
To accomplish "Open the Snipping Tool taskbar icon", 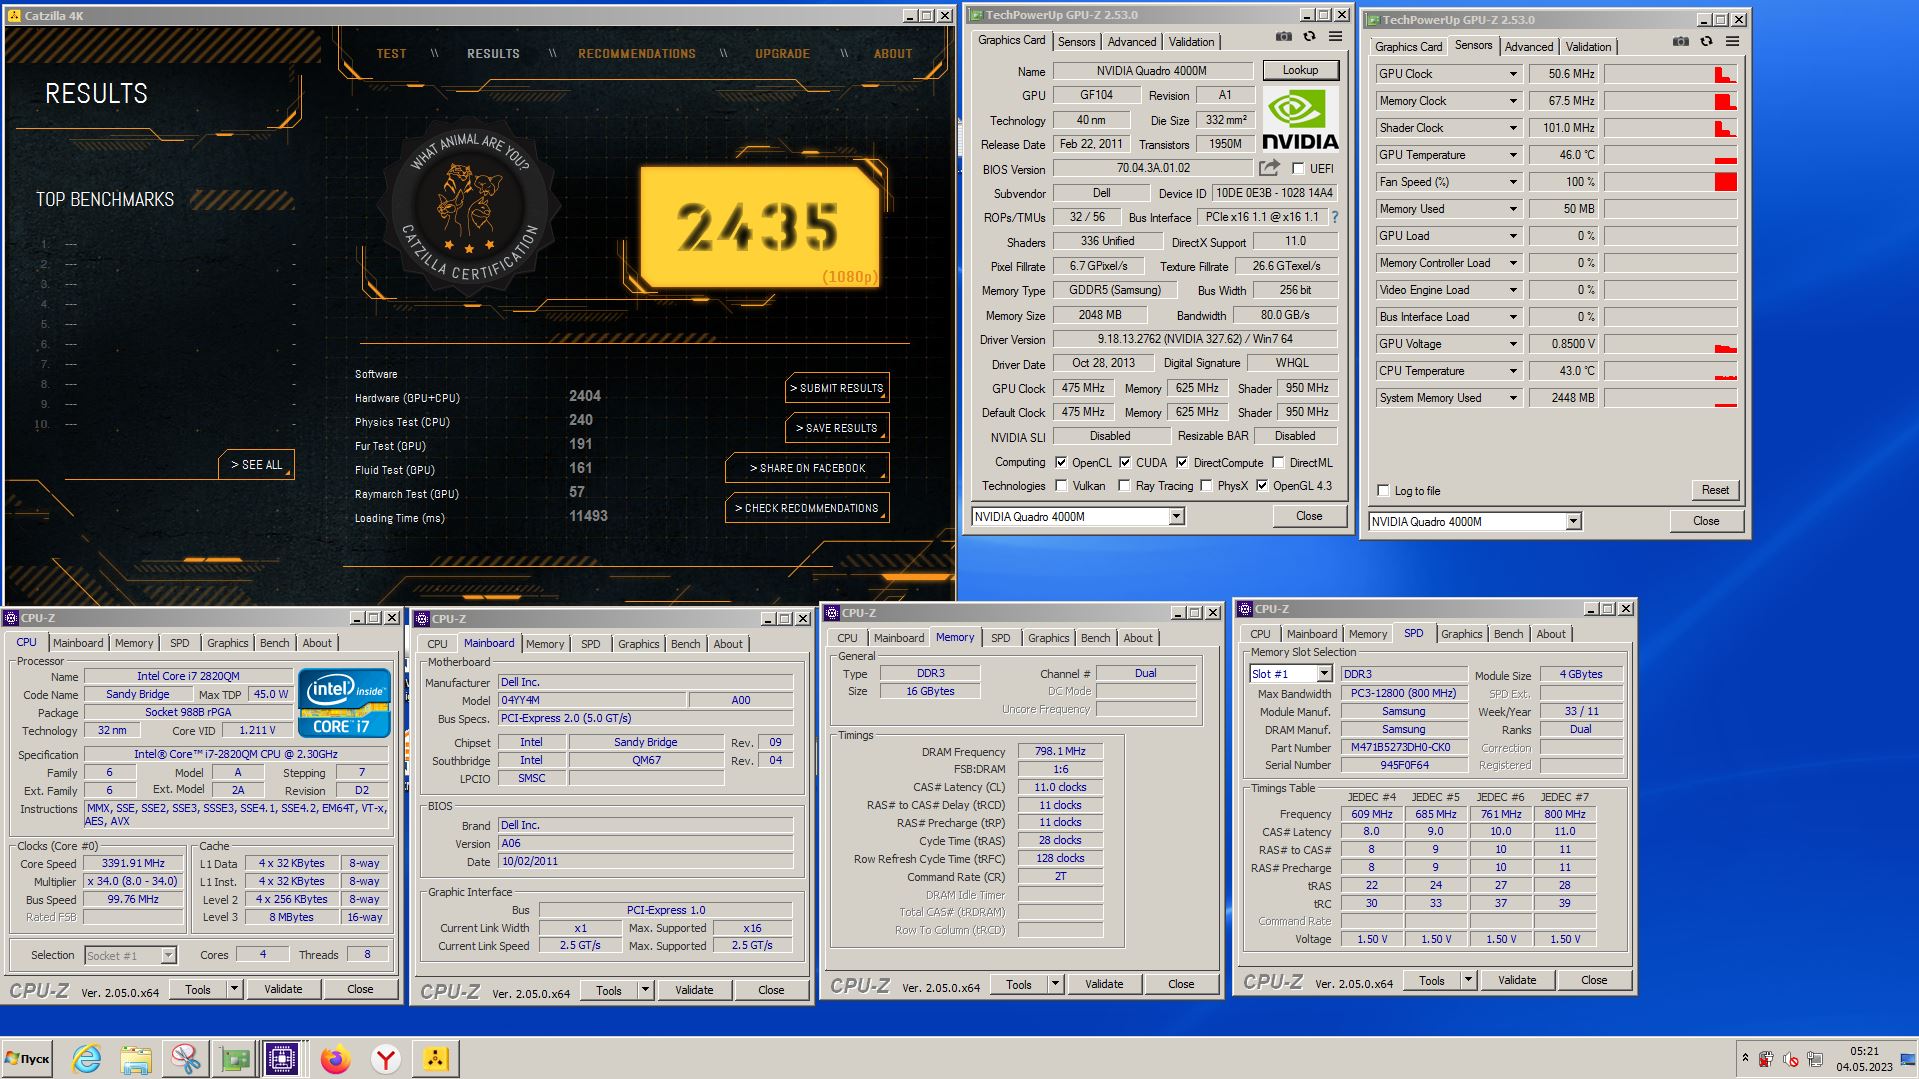I will click(185, 1058).
